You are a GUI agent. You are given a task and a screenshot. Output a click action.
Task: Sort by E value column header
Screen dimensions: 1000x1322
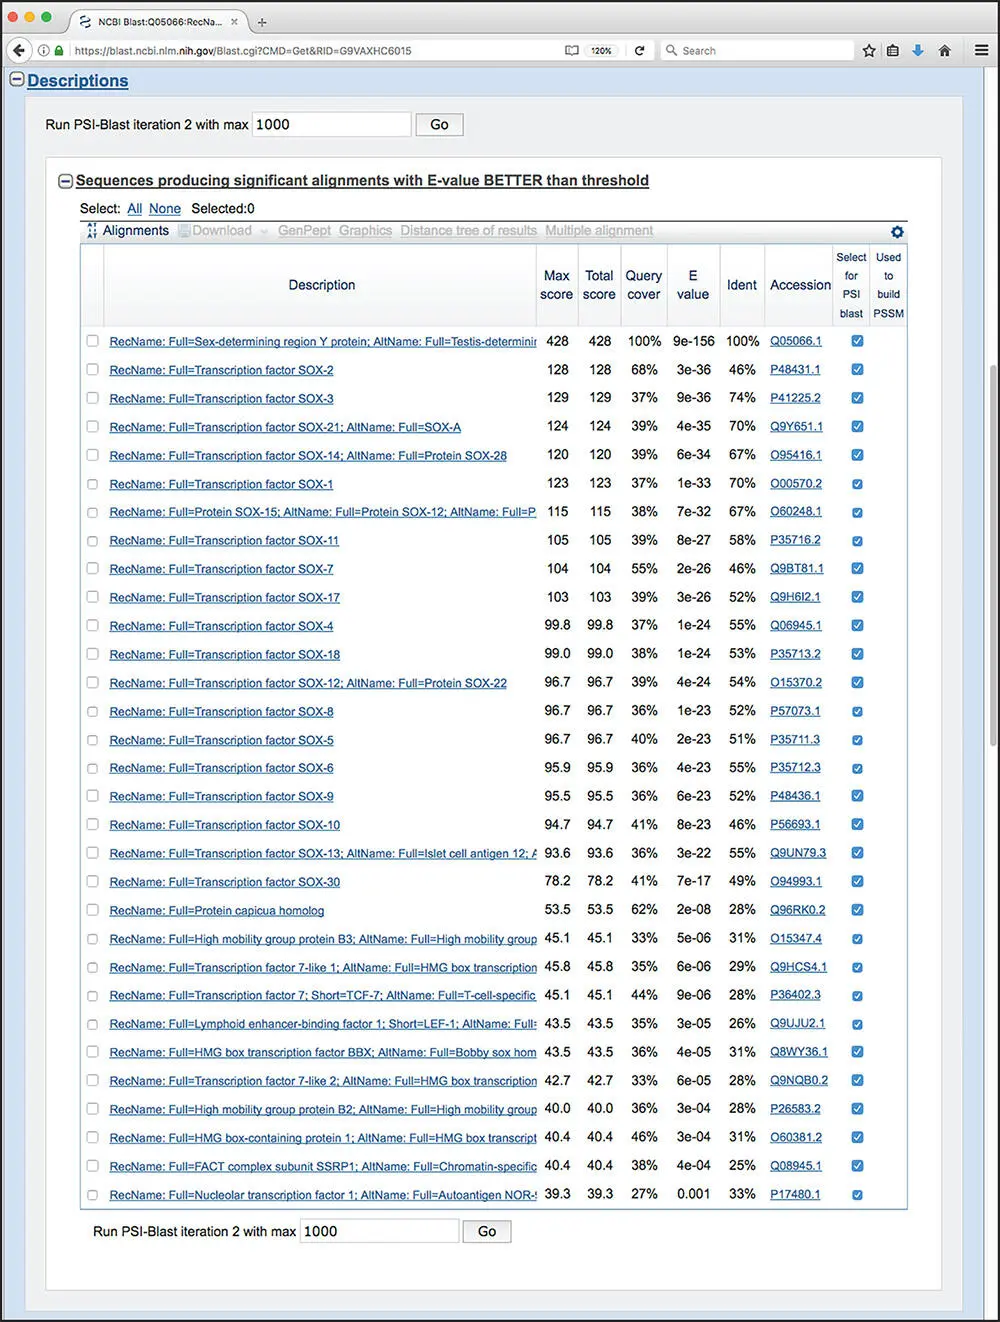tap(692, 285)
